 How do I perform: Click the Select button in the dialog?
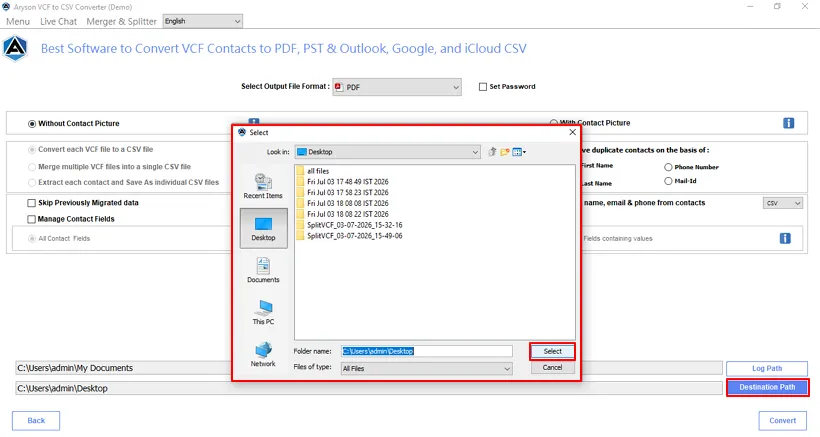pyautogui.click(x=552, y=351)
